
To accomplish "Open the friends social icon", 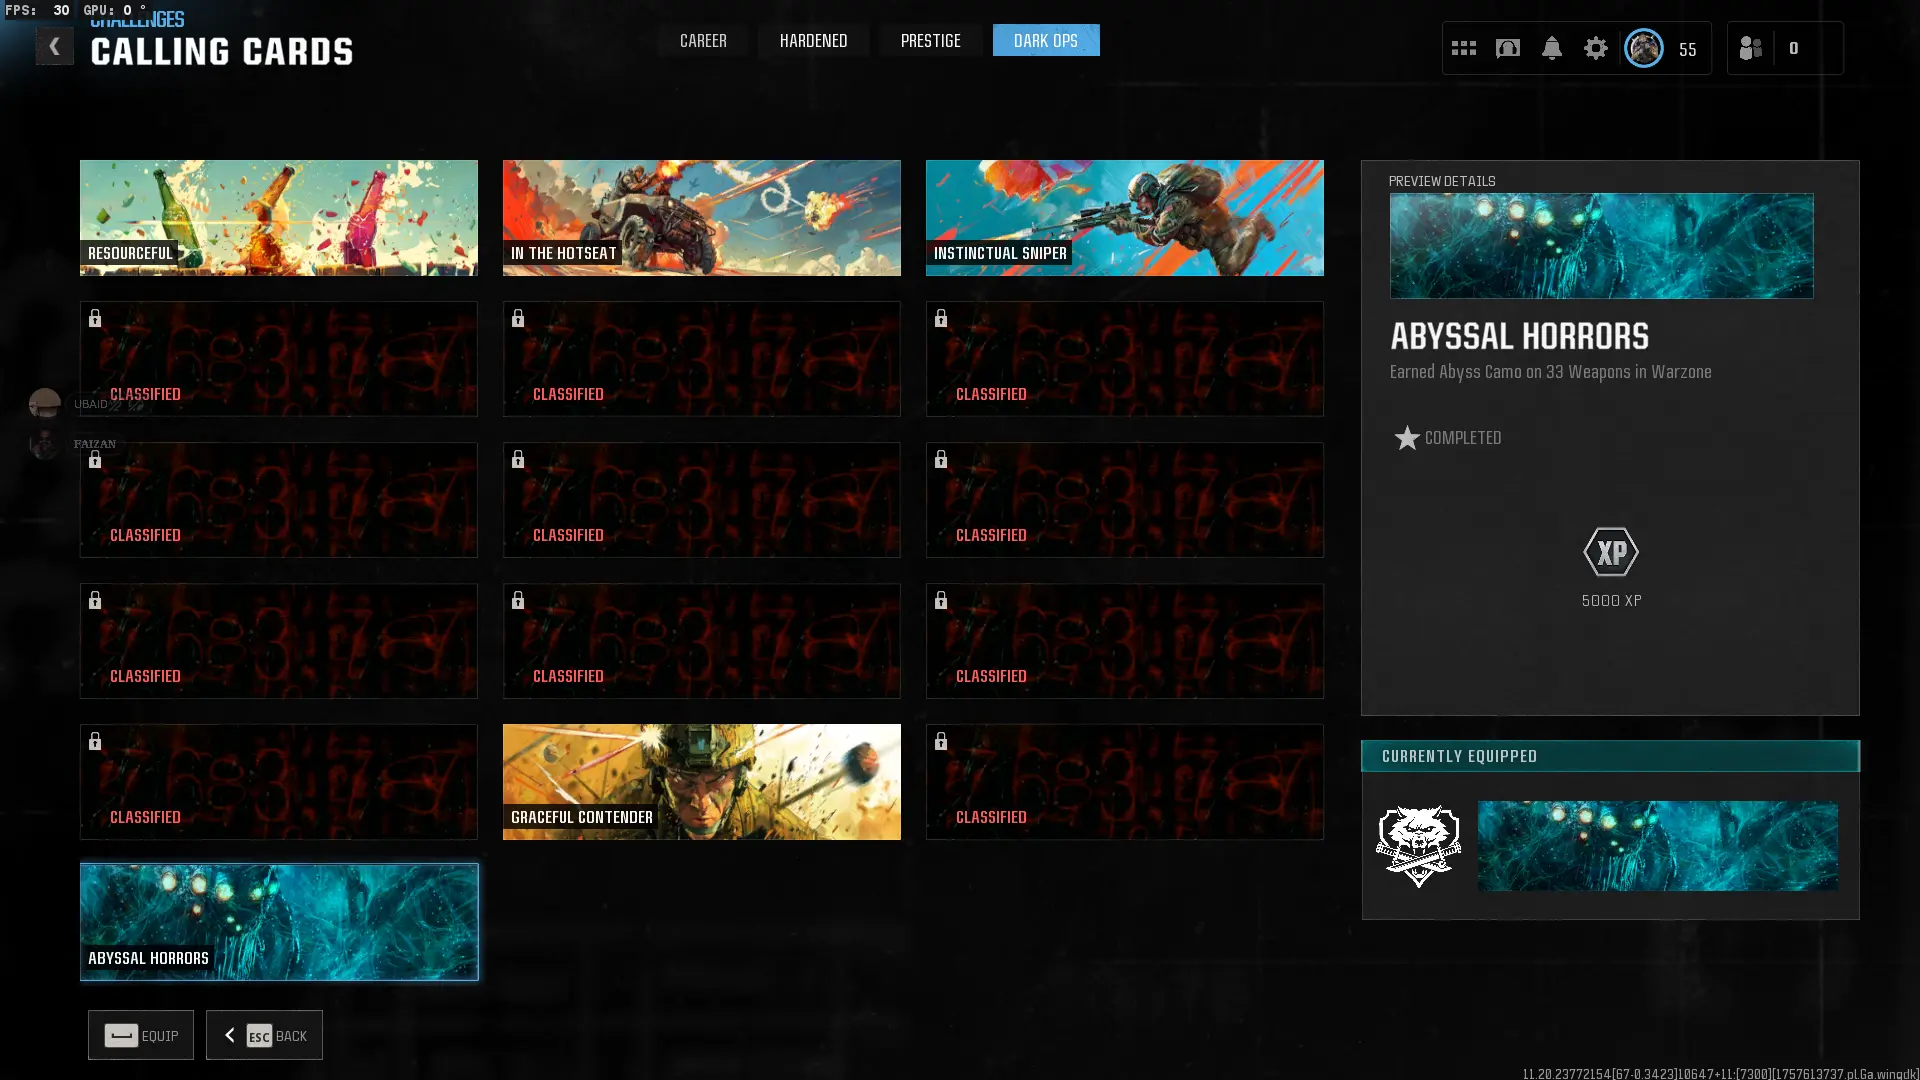I will [1750, 48].
